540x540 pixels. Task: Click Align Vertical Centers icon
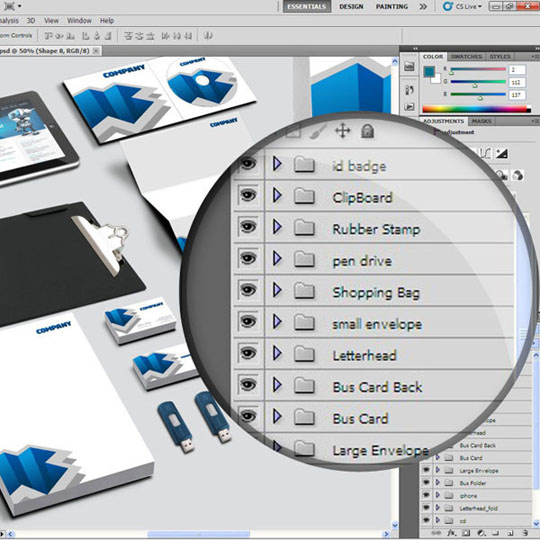pyautogui.click(x=59, y=36)
